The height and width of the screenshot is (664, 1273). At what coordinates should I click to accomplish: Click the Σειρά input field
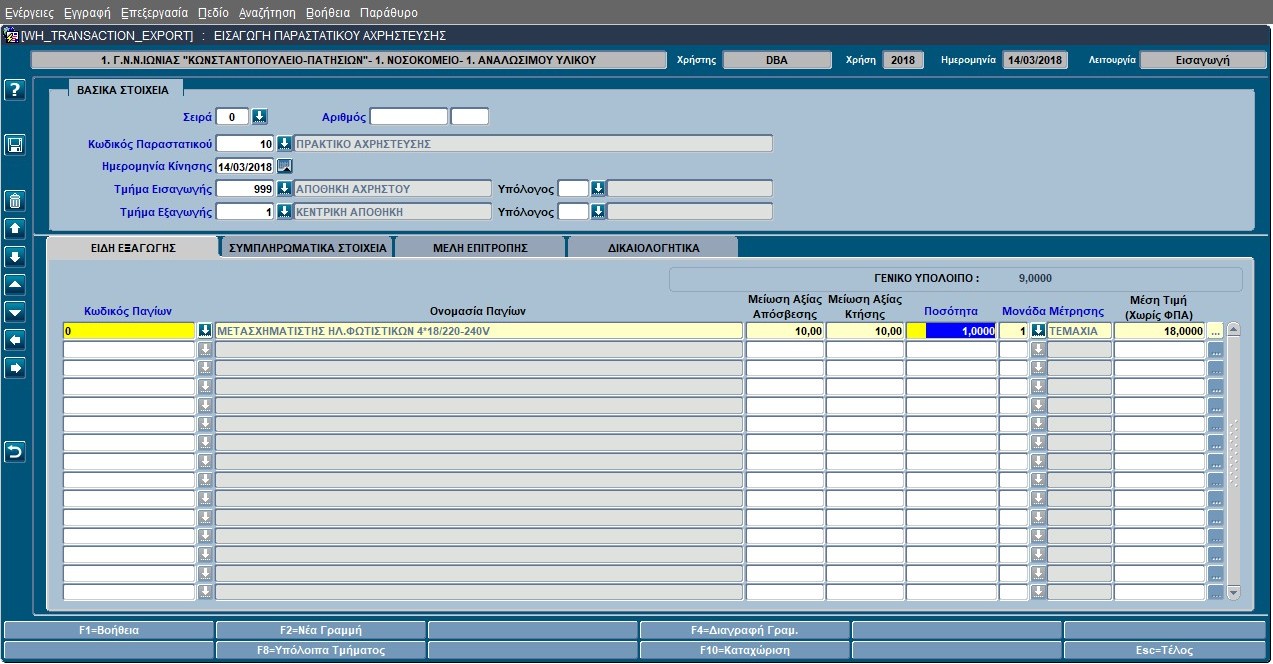[232, 116]
